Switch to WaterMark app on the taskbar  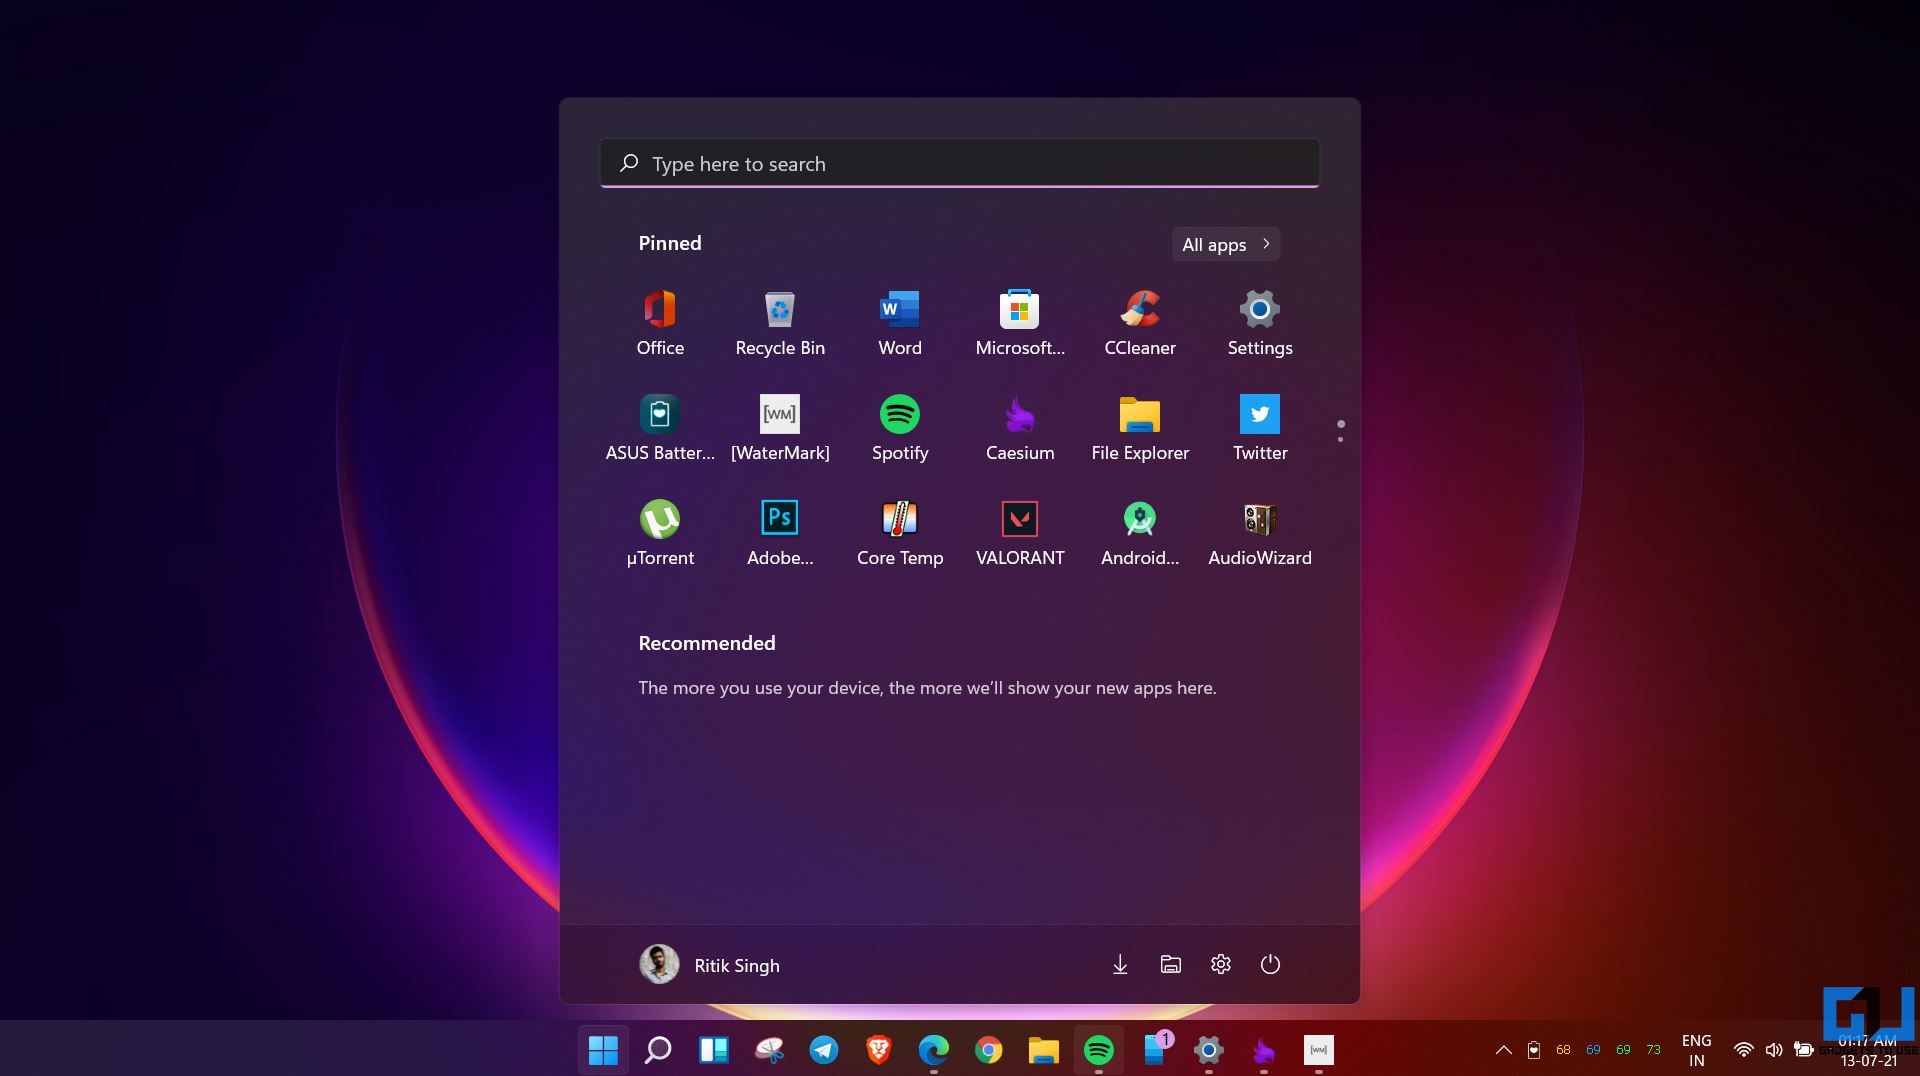coord(1318,1050)
